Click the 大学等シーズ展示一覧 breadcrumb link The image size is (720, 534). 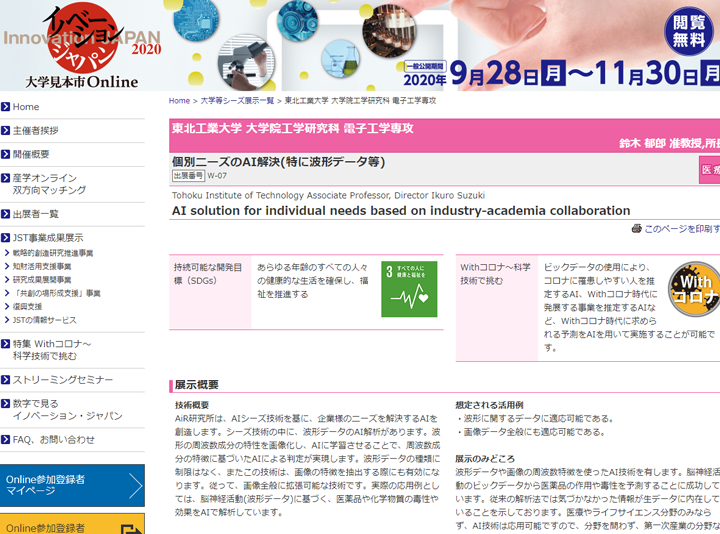pyautogui.click(x=237, y=101)
